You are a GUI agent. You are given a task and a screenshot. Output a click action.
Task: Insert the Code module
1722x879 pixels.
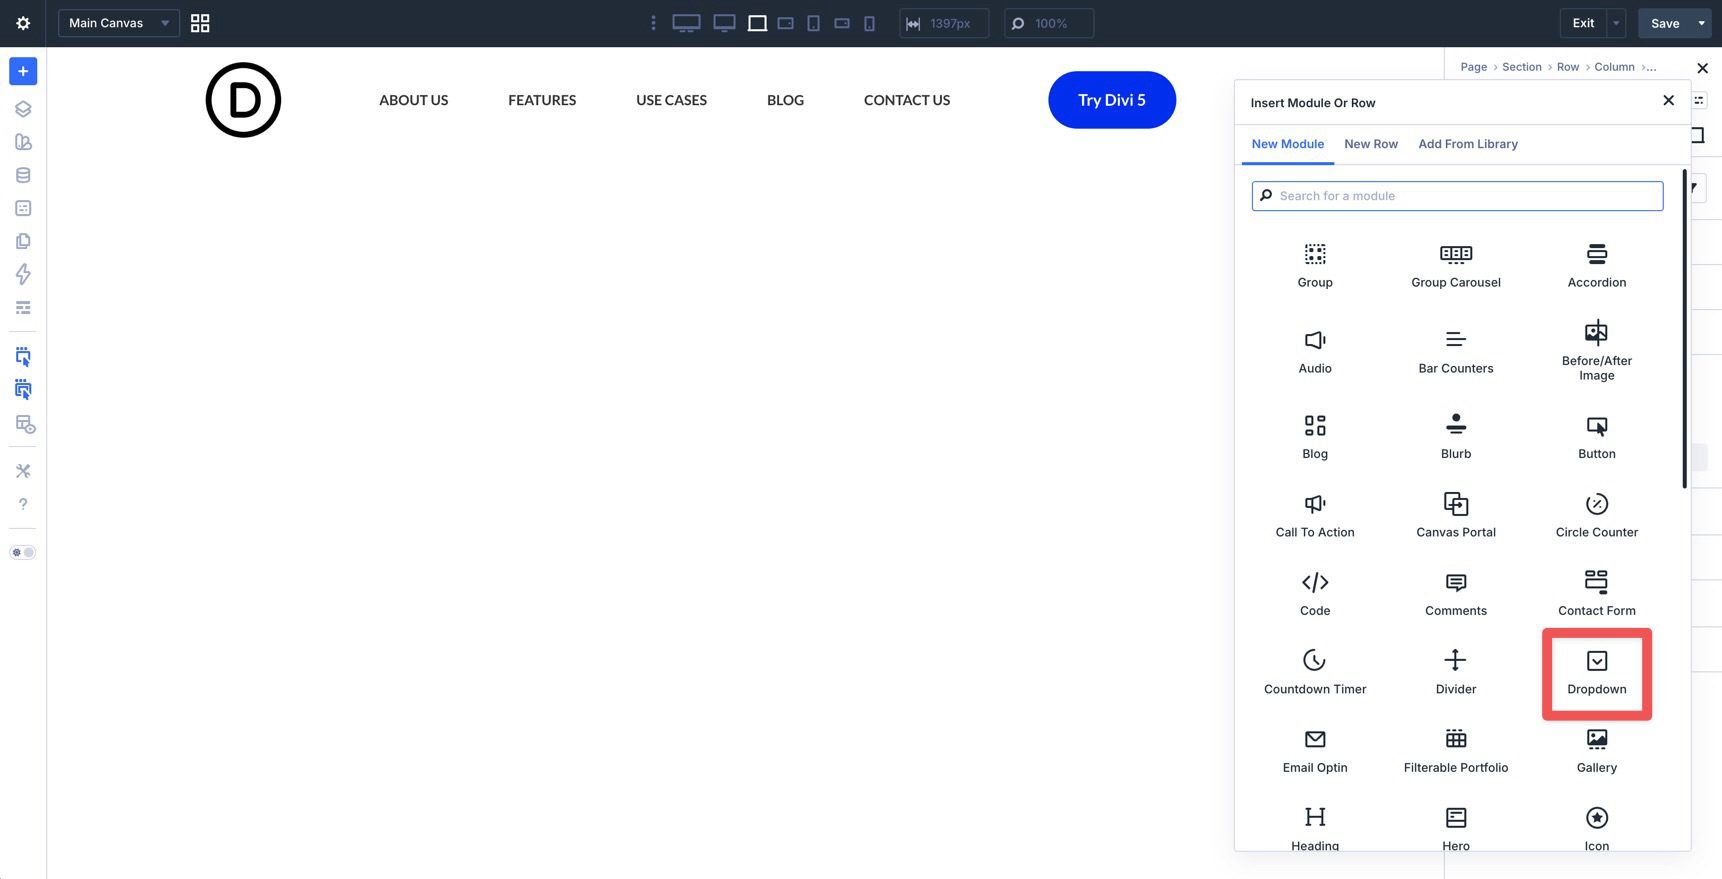[1315, 593]
